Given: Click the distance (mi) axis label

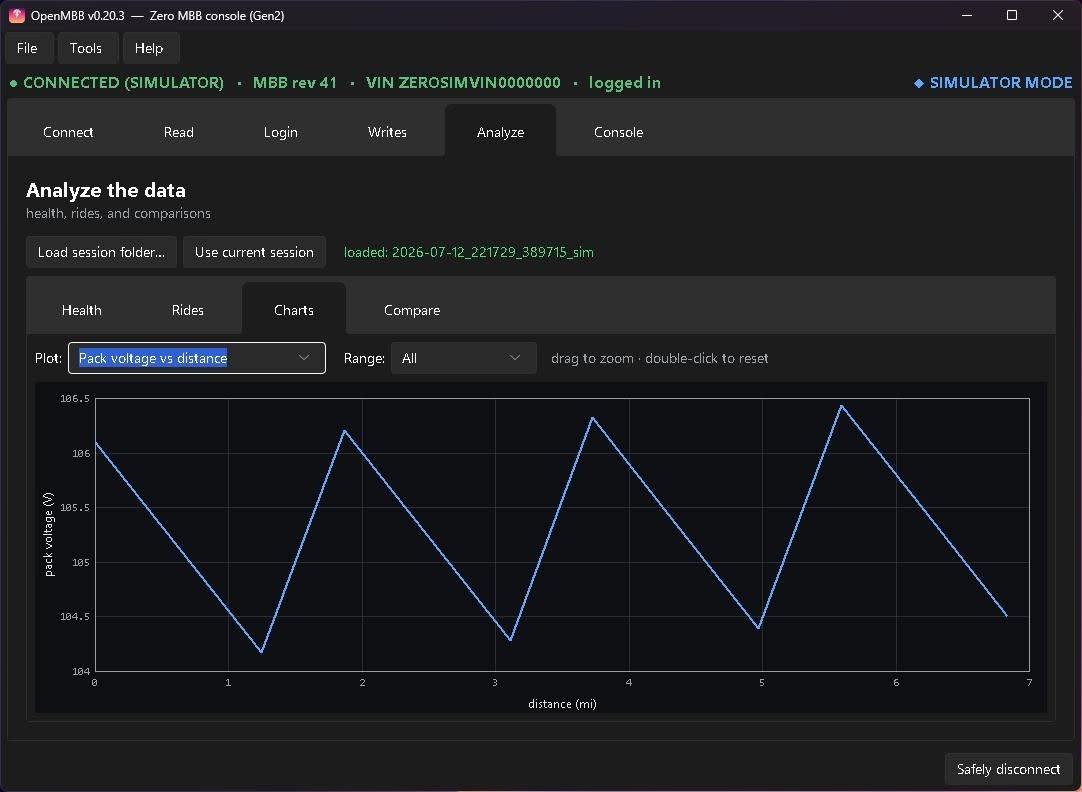Looking at the screenshot, I should tap(562, 704).
